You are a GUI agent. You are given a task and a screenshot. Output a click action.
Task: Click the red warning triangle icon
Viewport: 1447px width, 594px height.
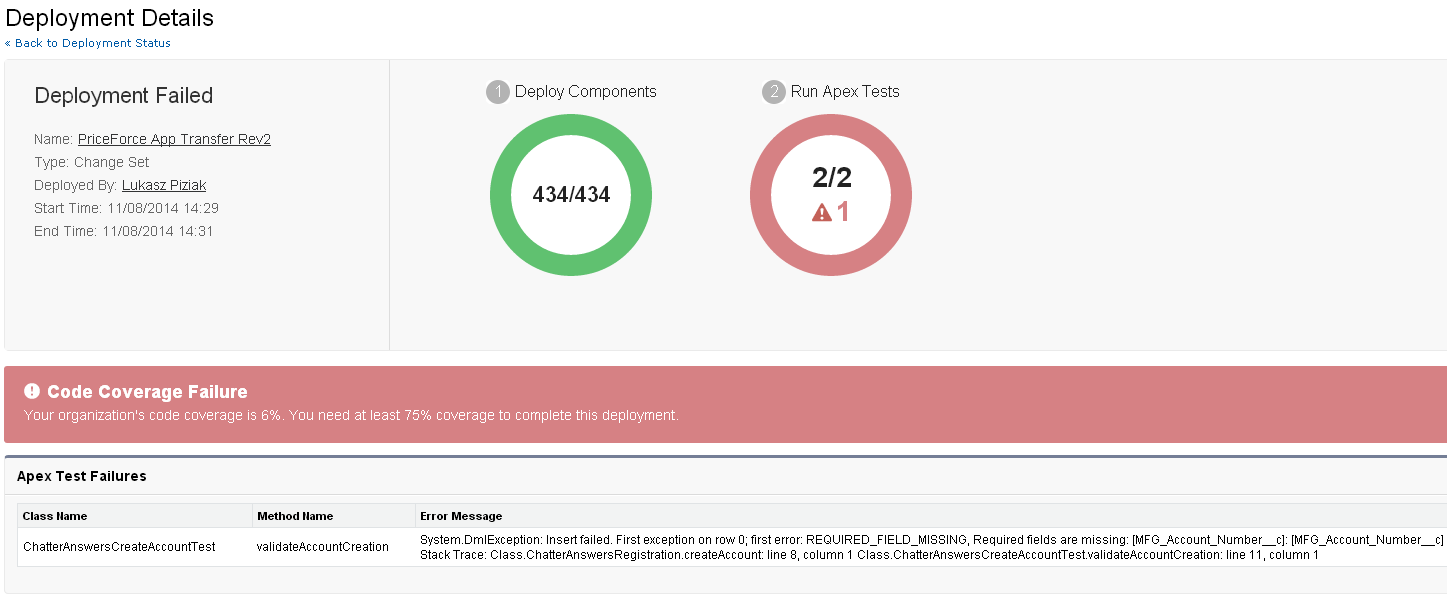[821, 212]
